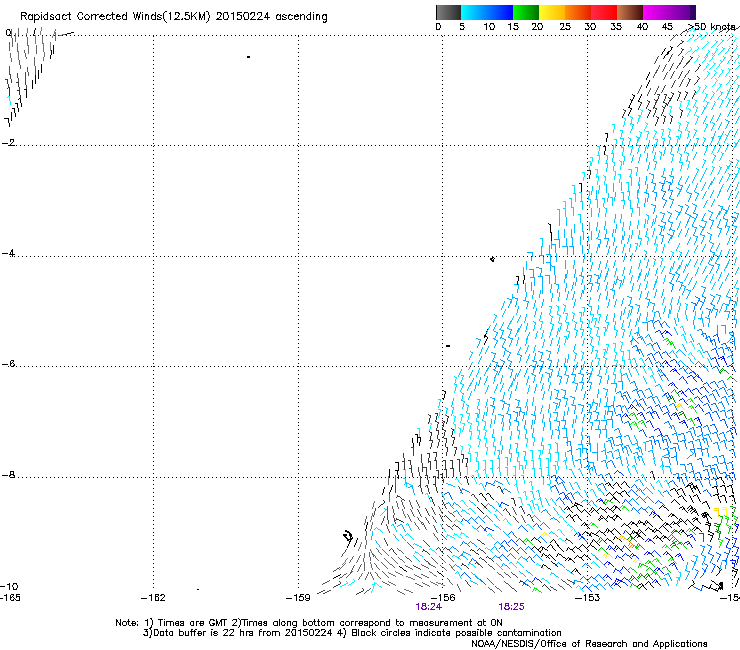Click the -156 longitude axis label
Viewport: 740px width, 650px height.
[443, 598]
